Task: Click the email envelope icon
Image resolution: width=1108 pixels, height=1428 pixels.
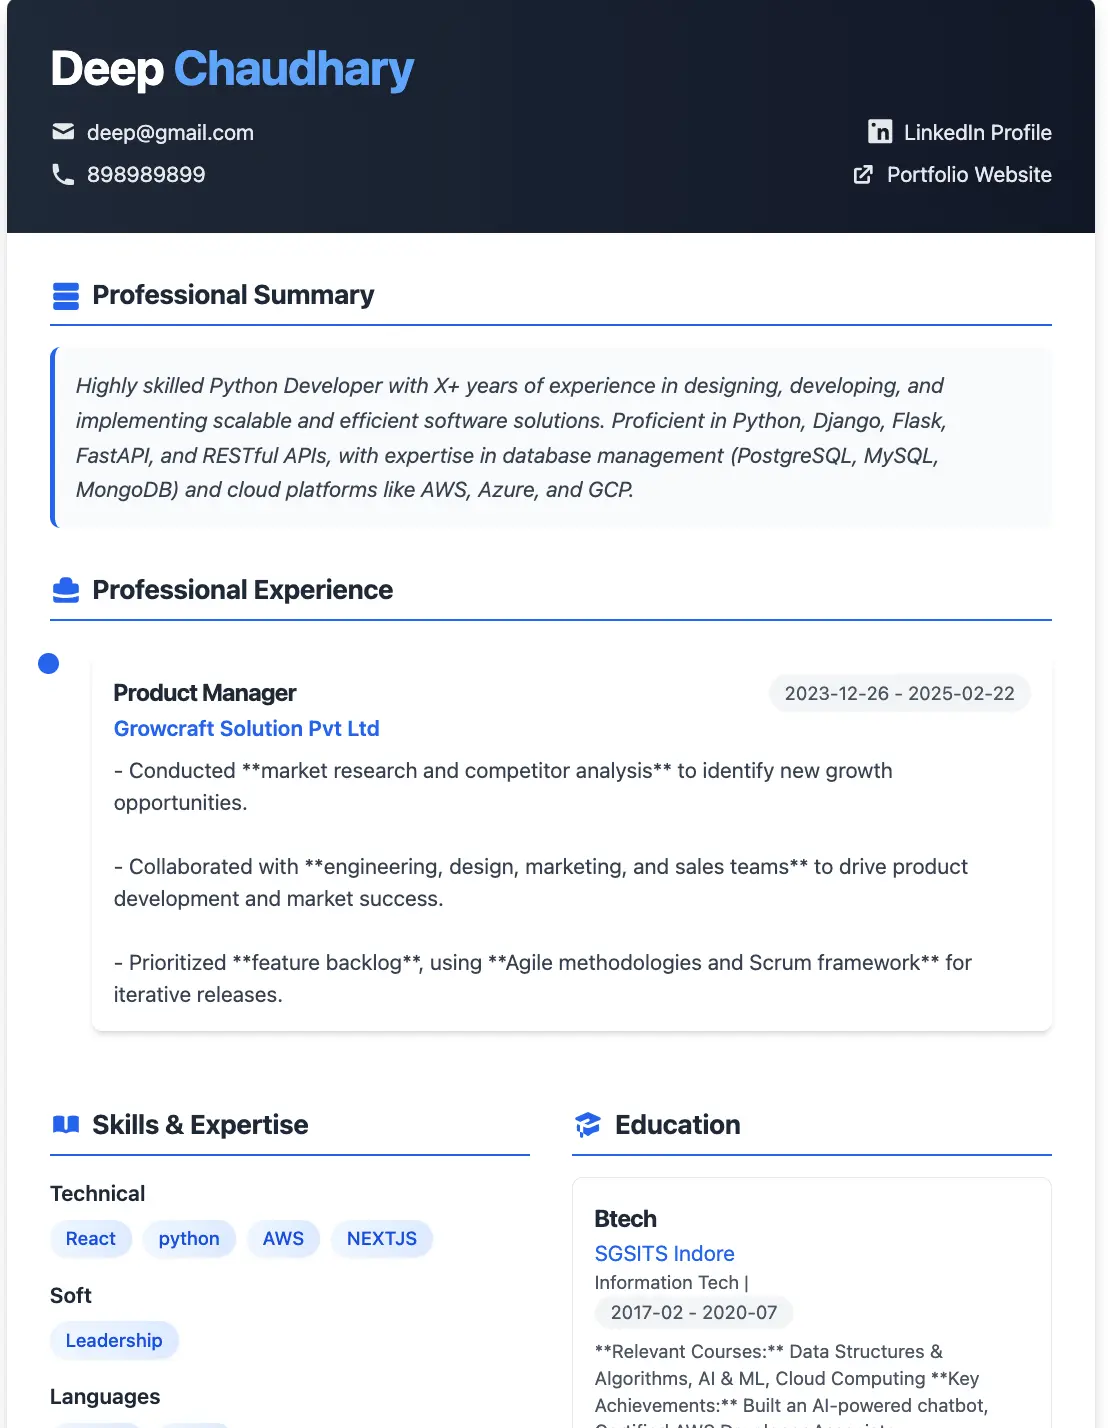Action: (x=63, y=132)
